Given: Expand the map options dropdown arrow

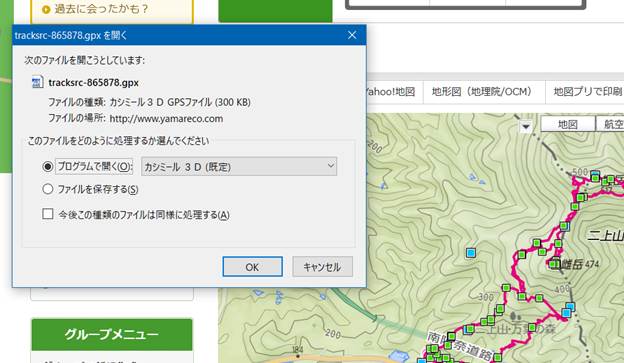Looking at the screenshot, I should [x=526, y=127].
